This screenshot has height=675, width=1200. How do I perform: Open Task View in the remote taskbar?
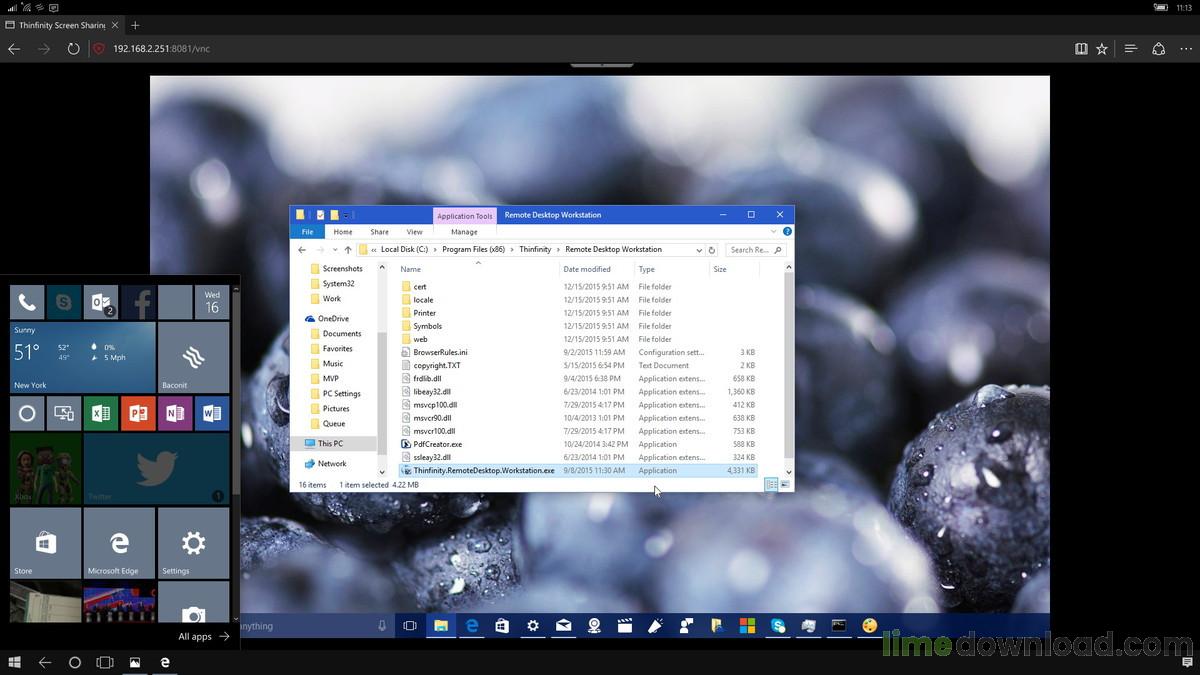click(409, 626)
